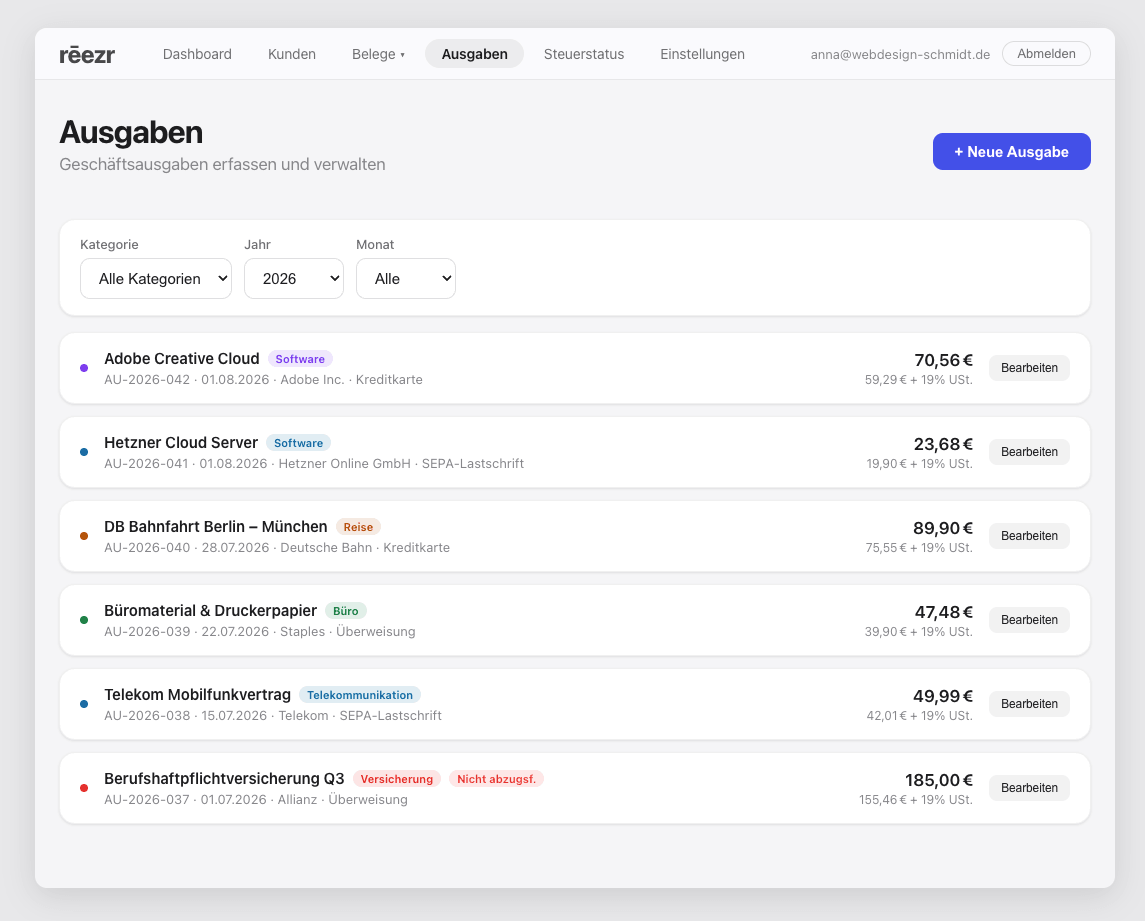The height and width of the screenshot is (921, 1145).
Task: Click the AU-2026-040 Deutsche Bahn details
Action: pyautogui.click(x=277, y=548)
